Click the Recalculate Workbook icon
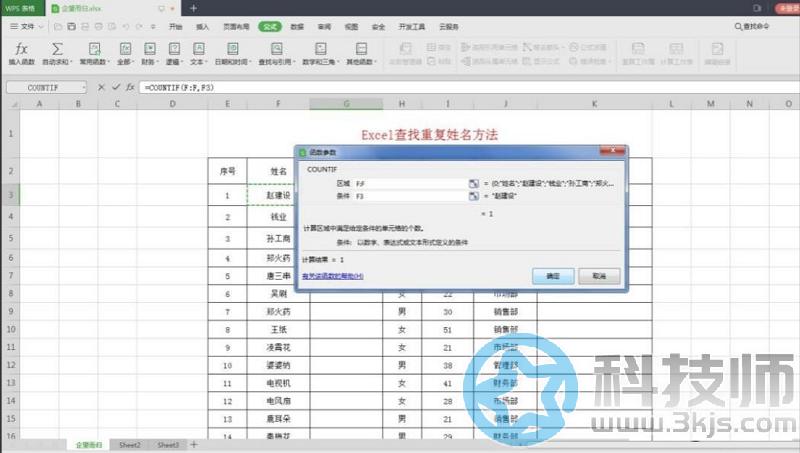The image size is (800, 453). [638, 49]
